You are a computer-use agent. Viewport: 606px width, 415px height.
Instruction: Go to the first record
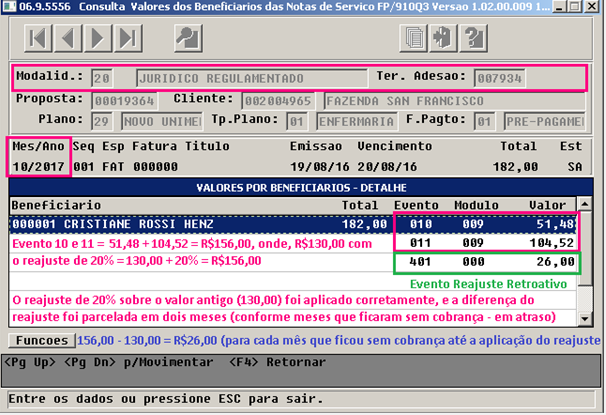(38, 38)
